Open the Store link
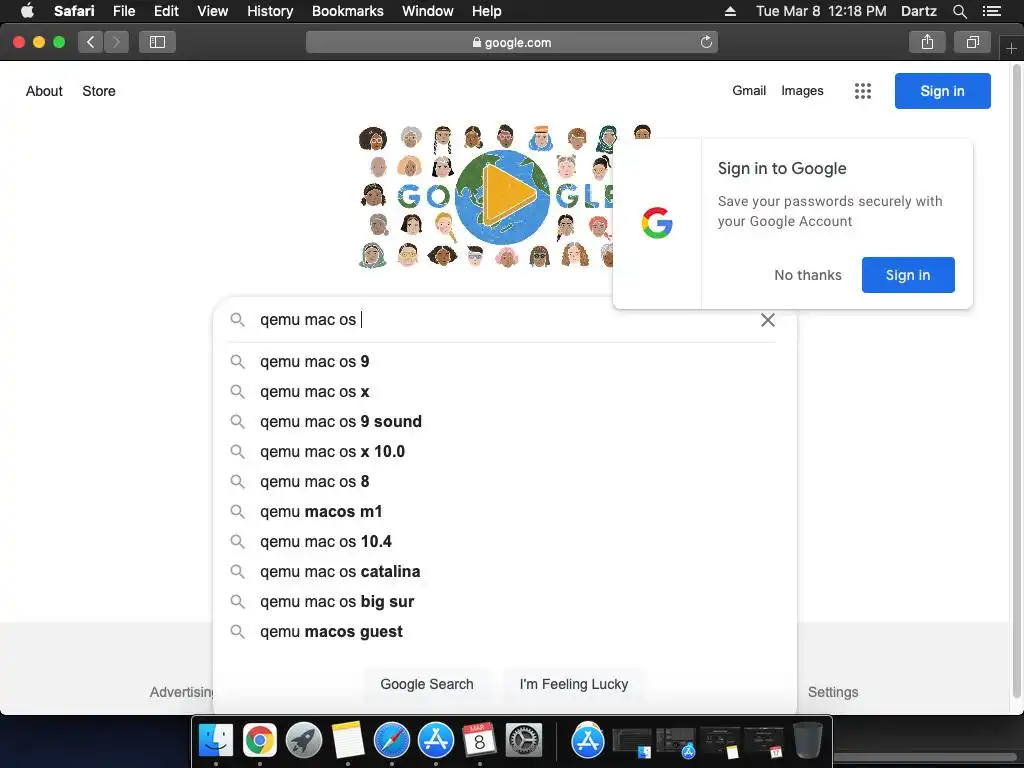 pyautogui.click(x=99, y=91)
